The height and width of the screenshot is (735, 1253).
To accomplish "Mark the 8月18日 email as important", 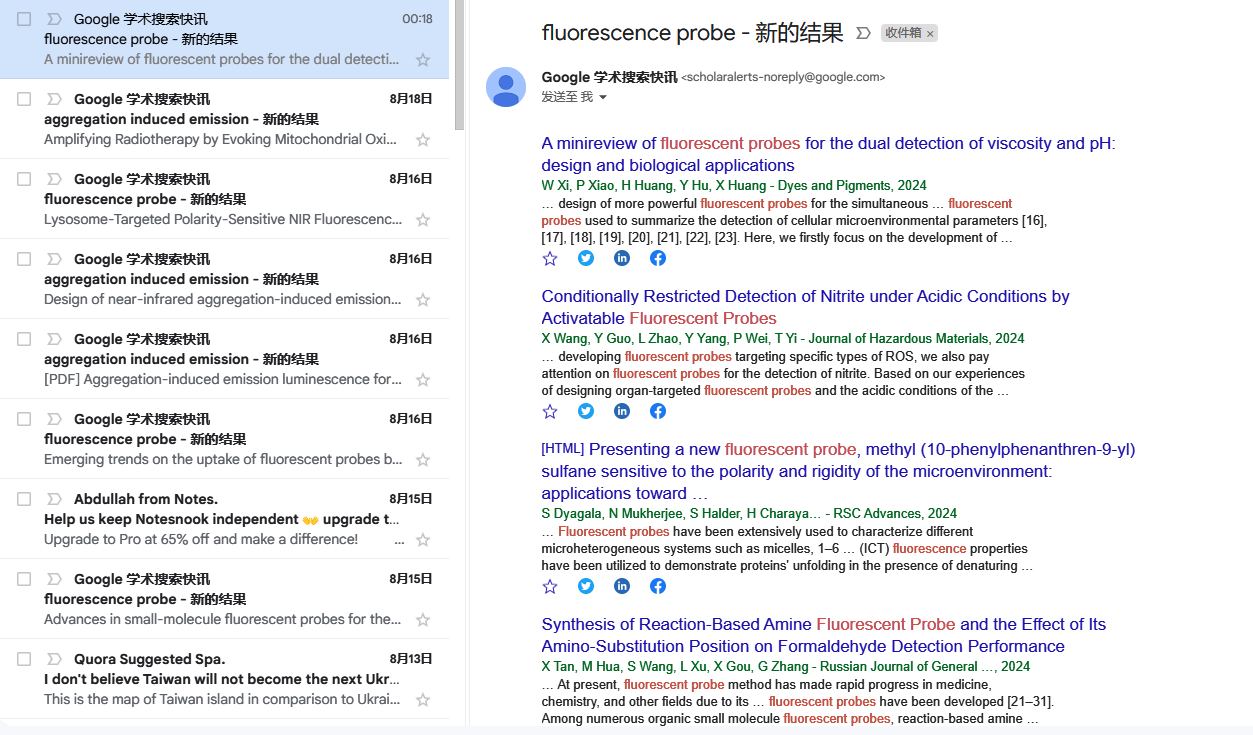I will 54,99.
